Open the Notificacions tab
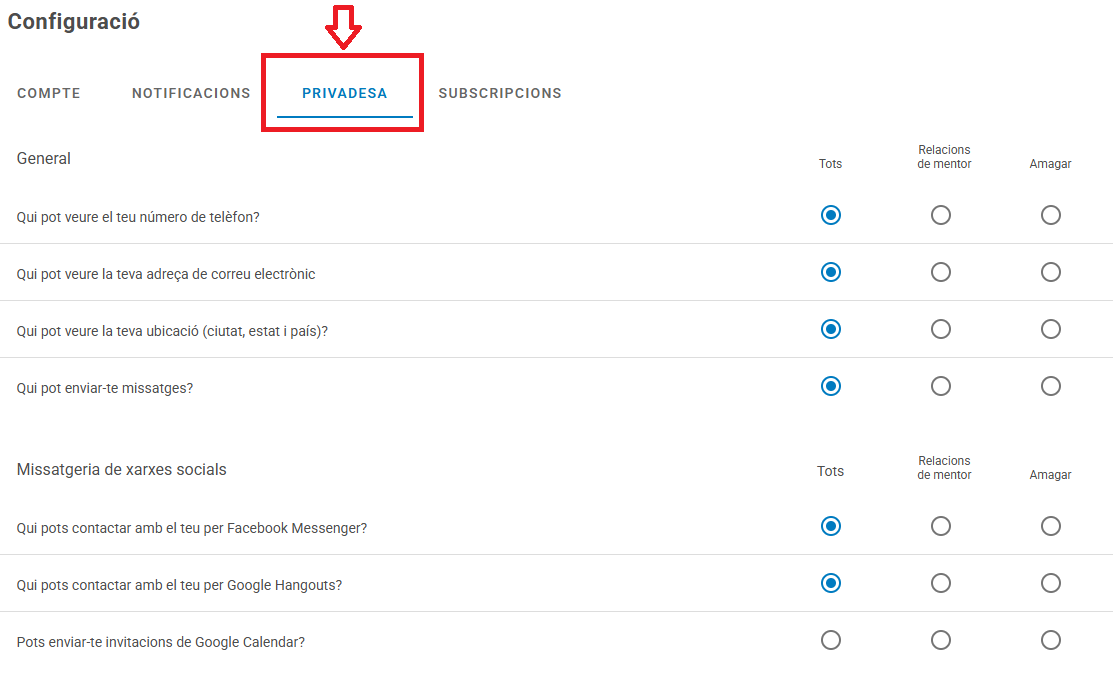This screenshot has height=675, width=1113. coord(191,93)
